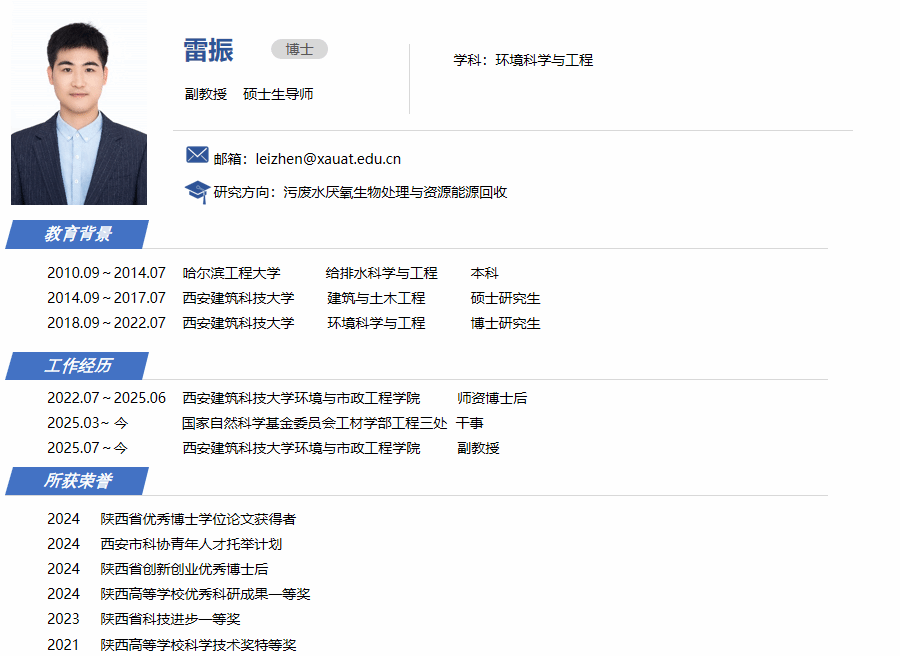Select the 哈尔滨工程大学 education entry
The height and width of the screenshot is (656, 900).
tap(231, 273)
